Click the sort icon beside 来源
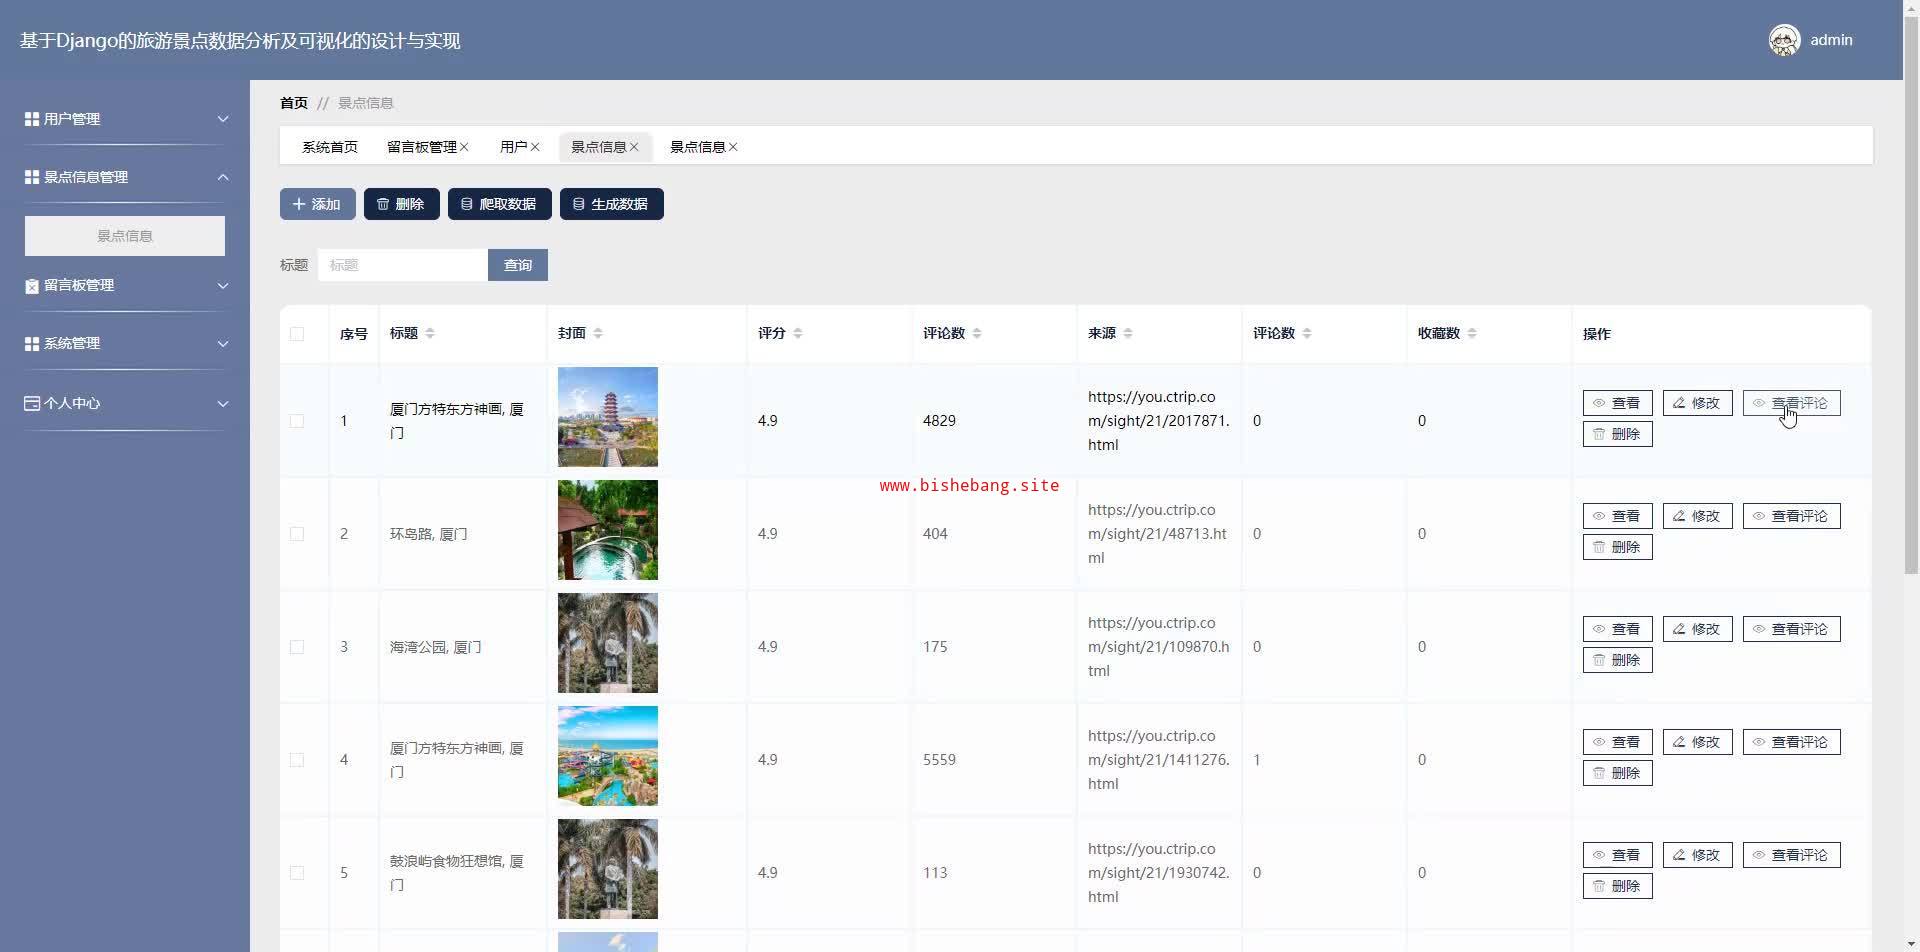Image resolution: width=1920 pixels, height=952 pixels. 1127,333
